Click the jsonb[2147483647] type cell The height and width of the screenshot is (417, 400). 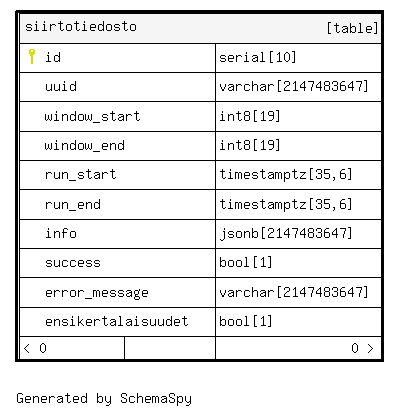point(298,234)
